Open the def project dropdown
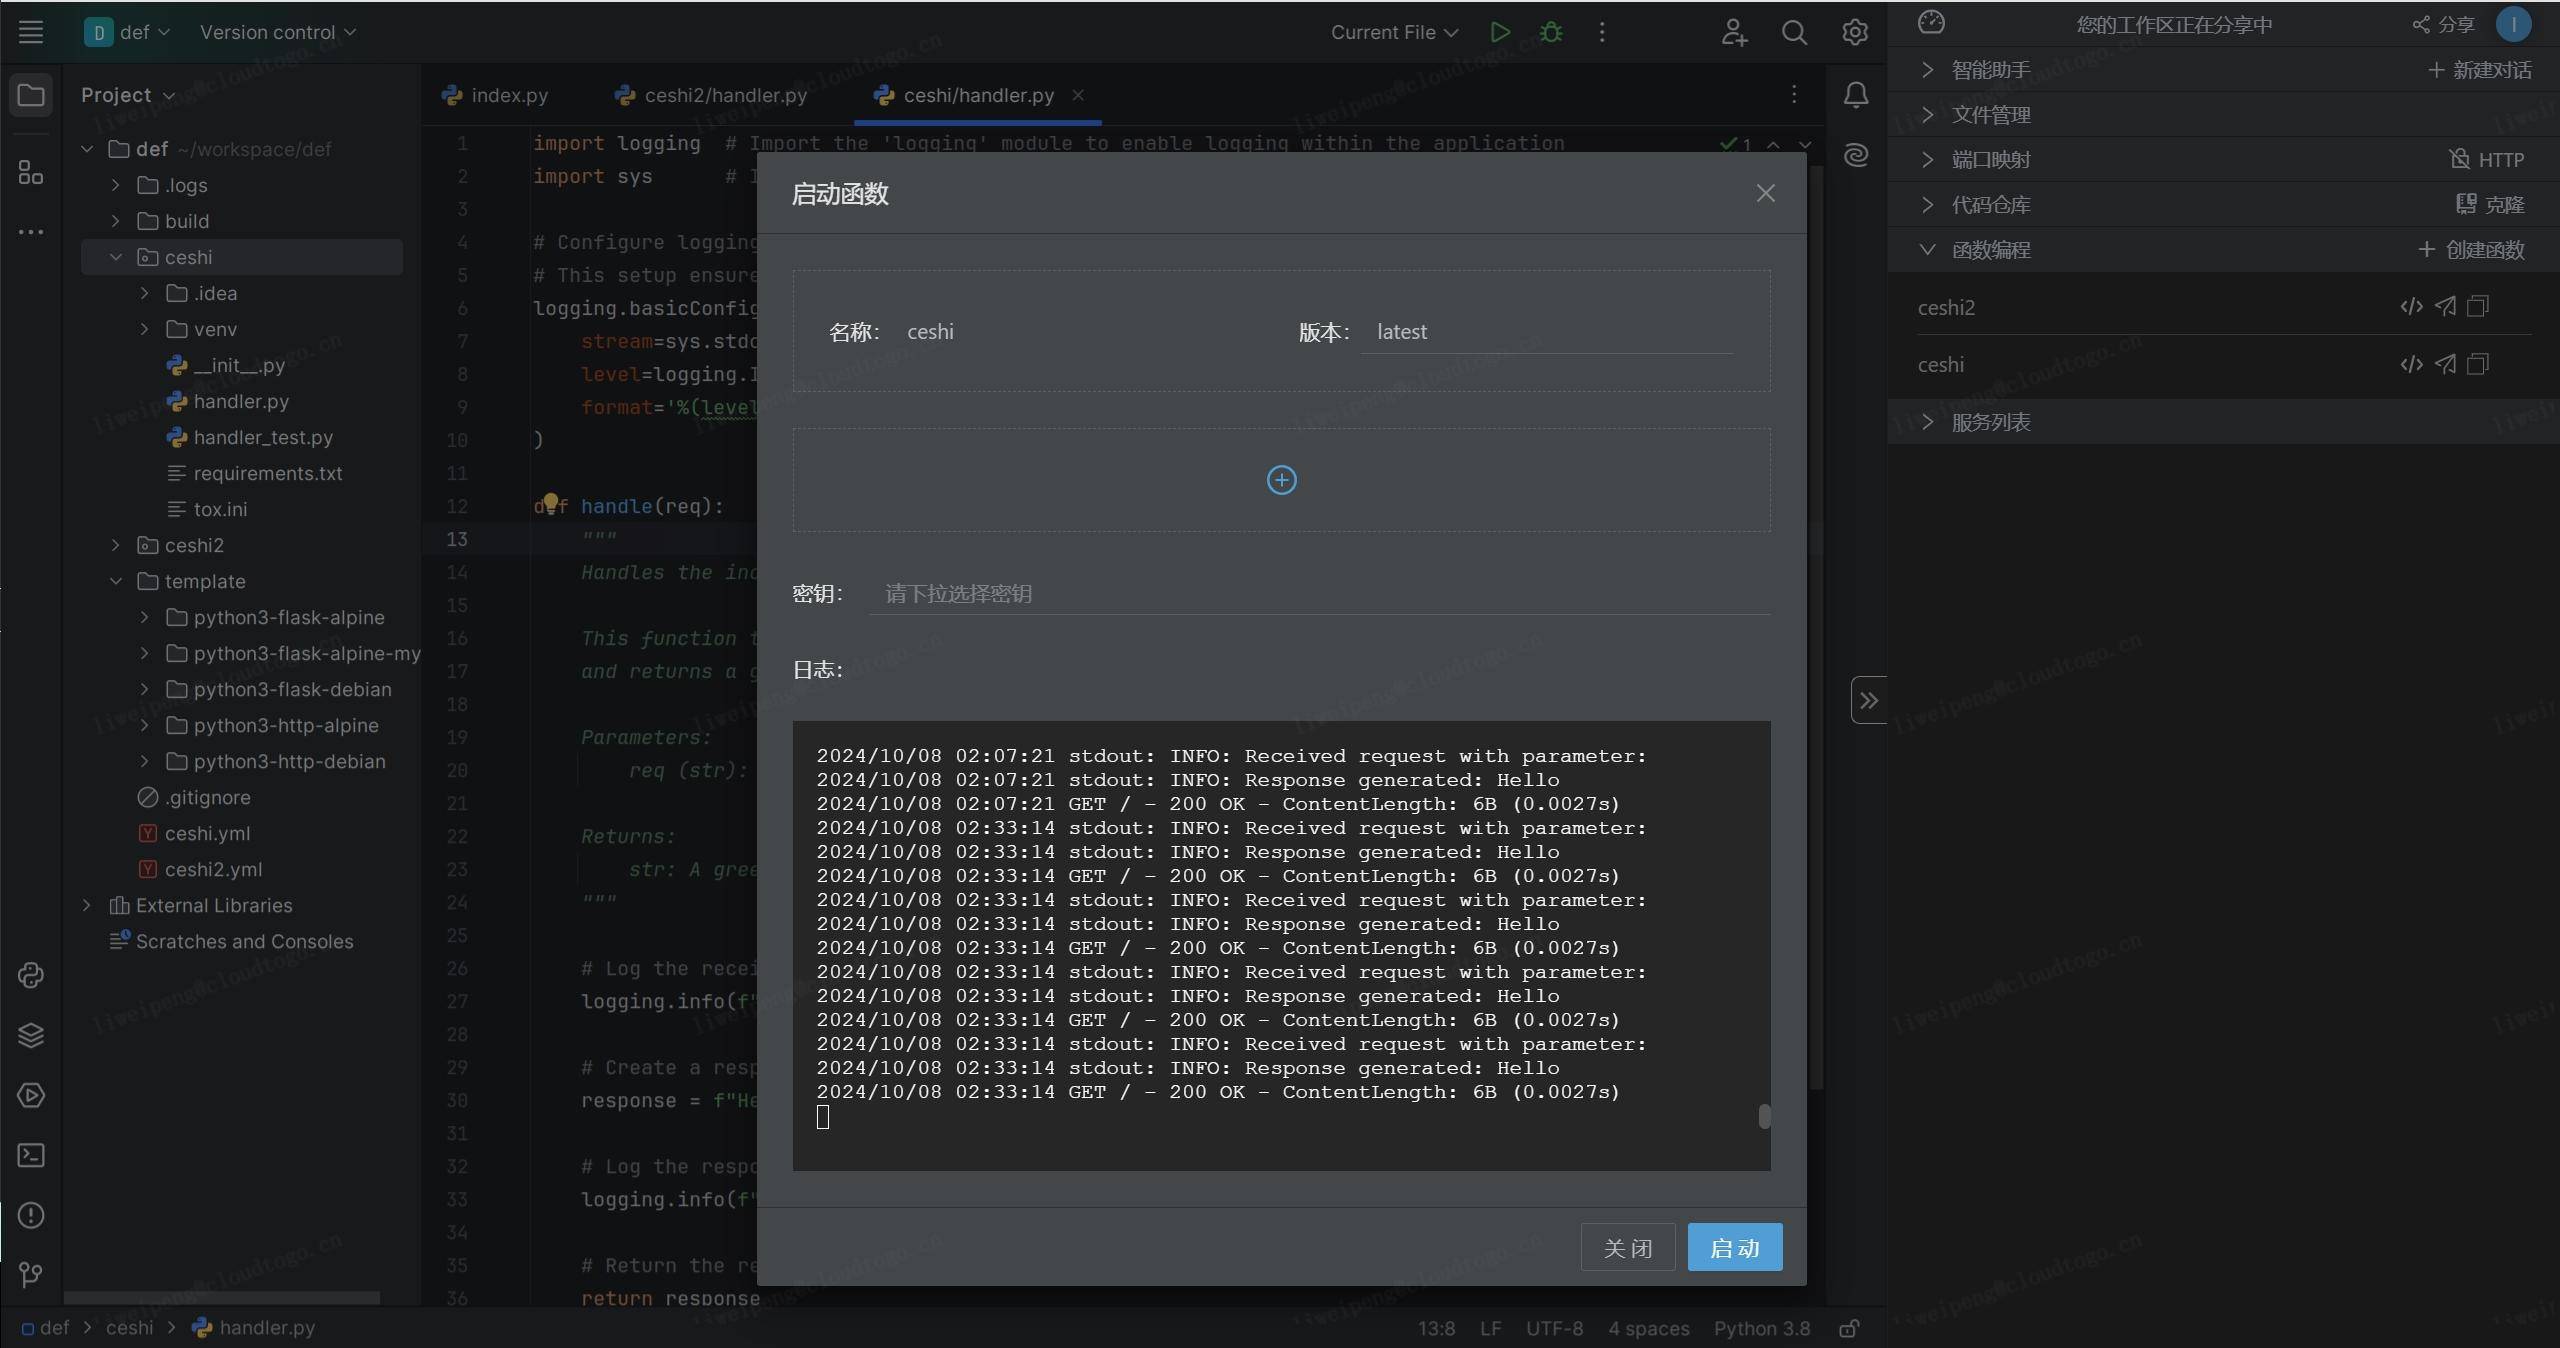Image resolution: width=2560 pixels, height=1348 pixels. click(x=127, y=32)
